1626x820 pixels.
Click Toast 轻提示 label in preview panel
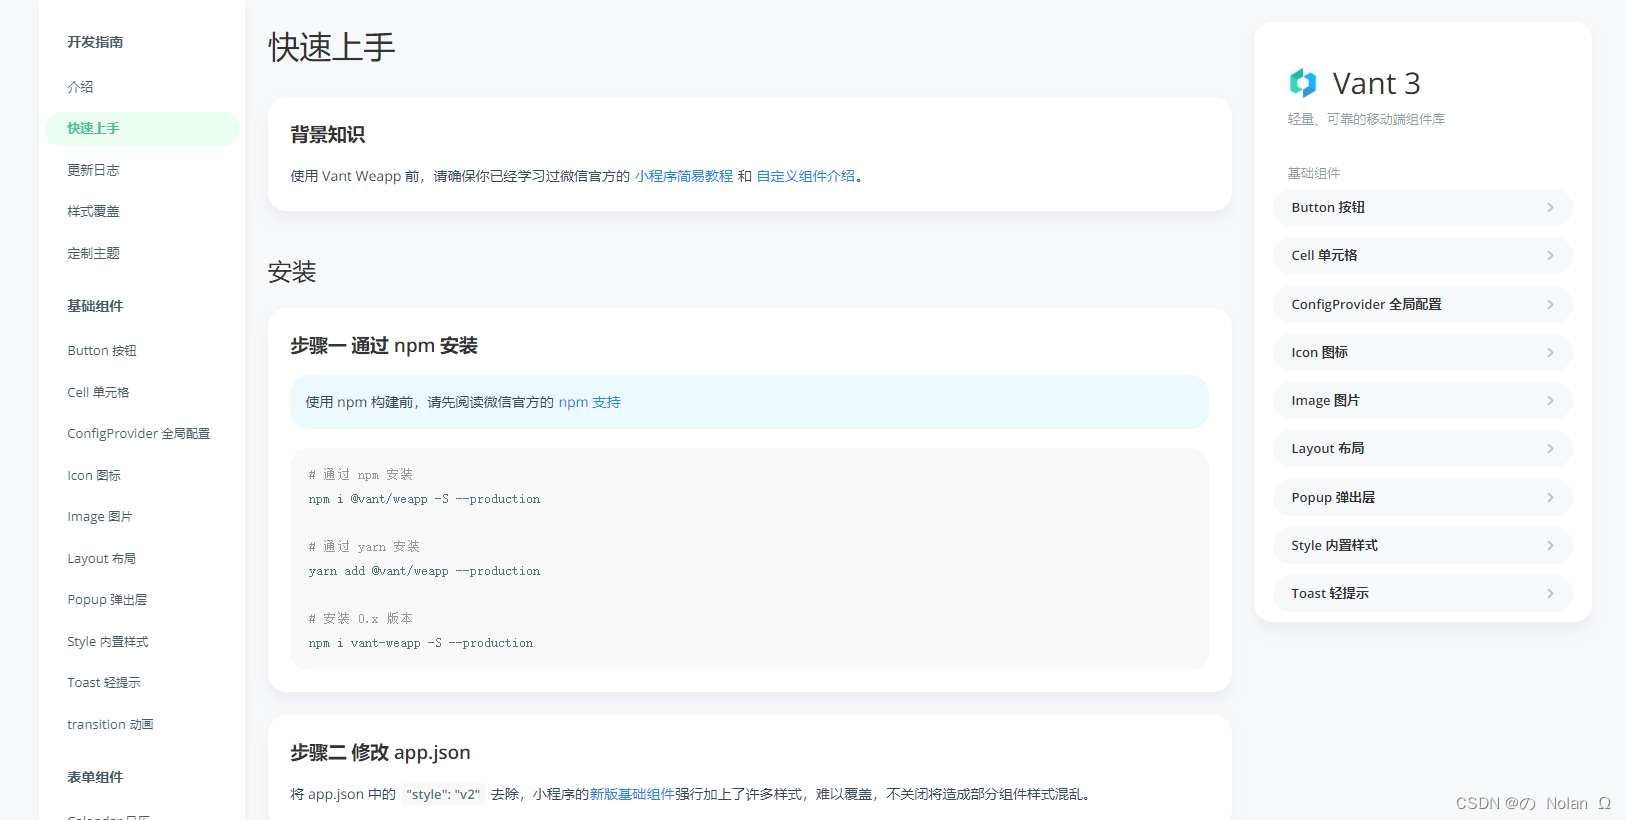1330,594
